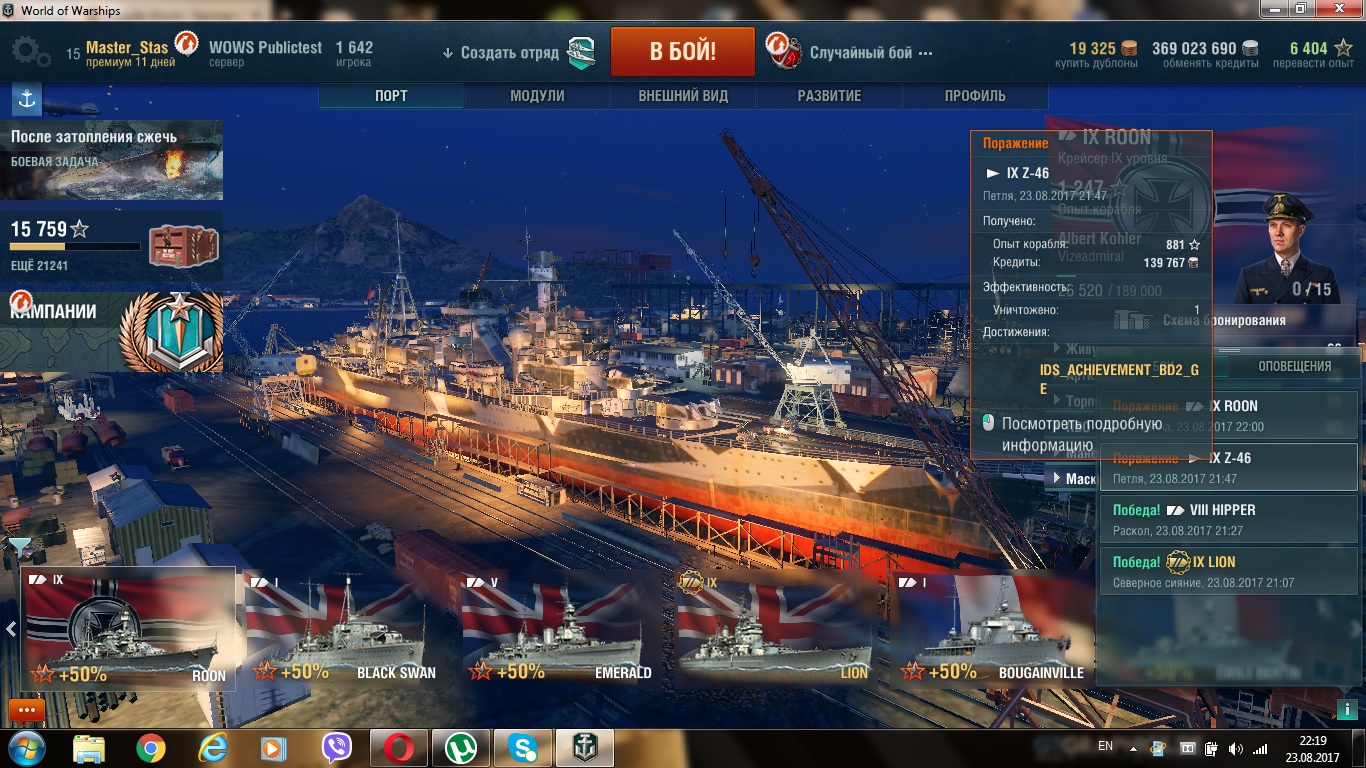The image size is (1366, 768).
Task: Select the Black Swan ship card
Action: click(342, 628)
